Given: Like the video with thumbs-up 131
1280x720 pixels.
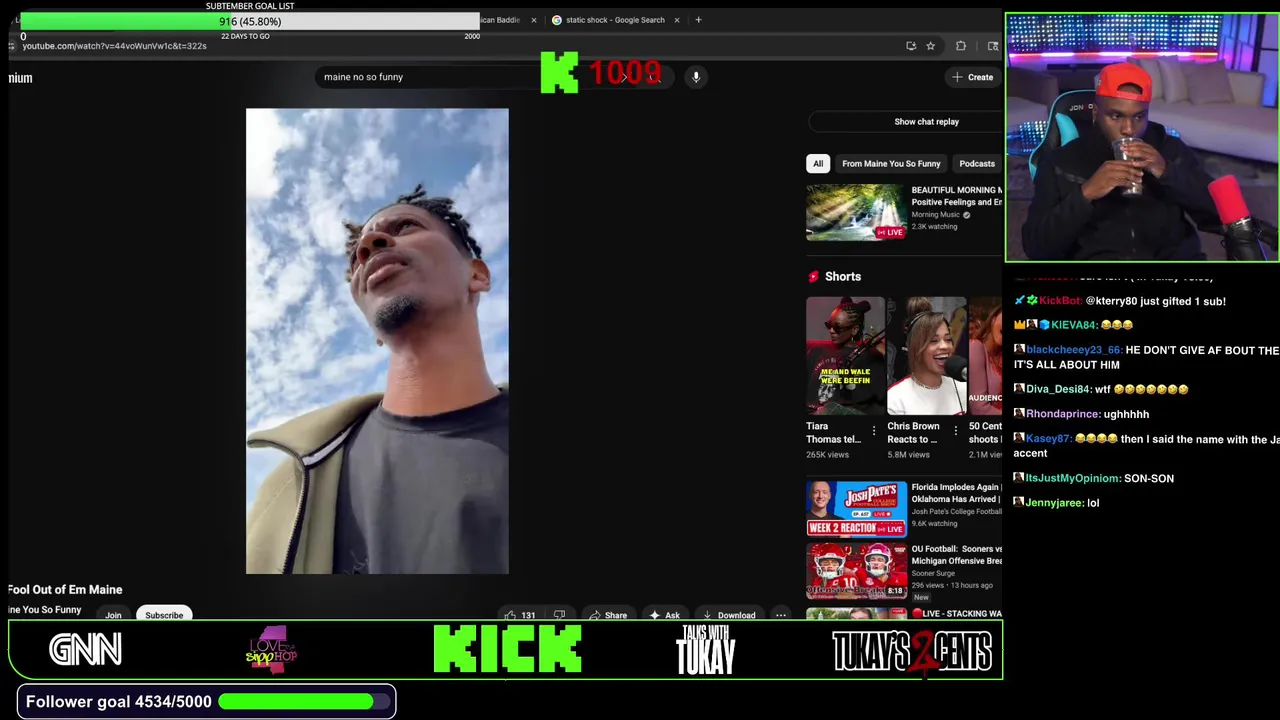Looking at the screenshot, I should tap(520, 615).
